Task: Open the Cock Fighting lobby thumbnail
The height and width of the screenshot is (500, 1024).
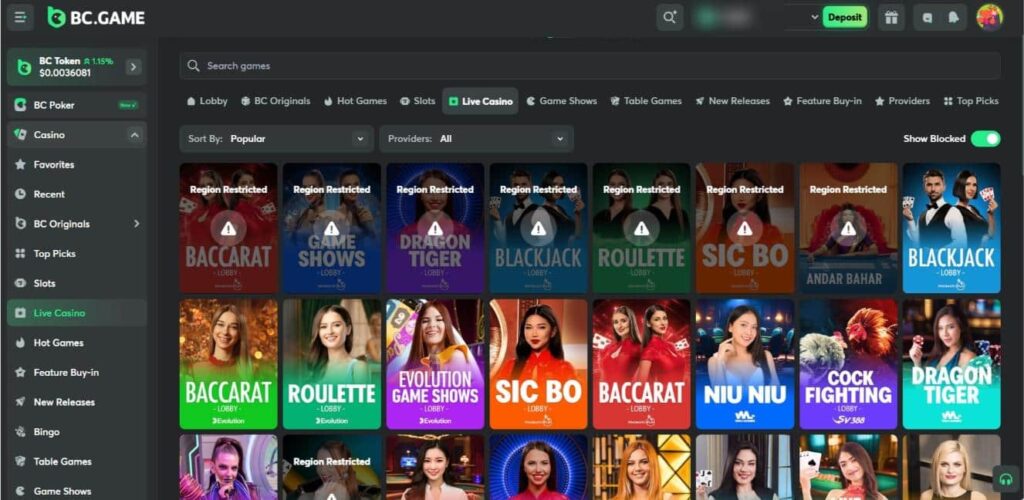Action: (x=848, y=364)
